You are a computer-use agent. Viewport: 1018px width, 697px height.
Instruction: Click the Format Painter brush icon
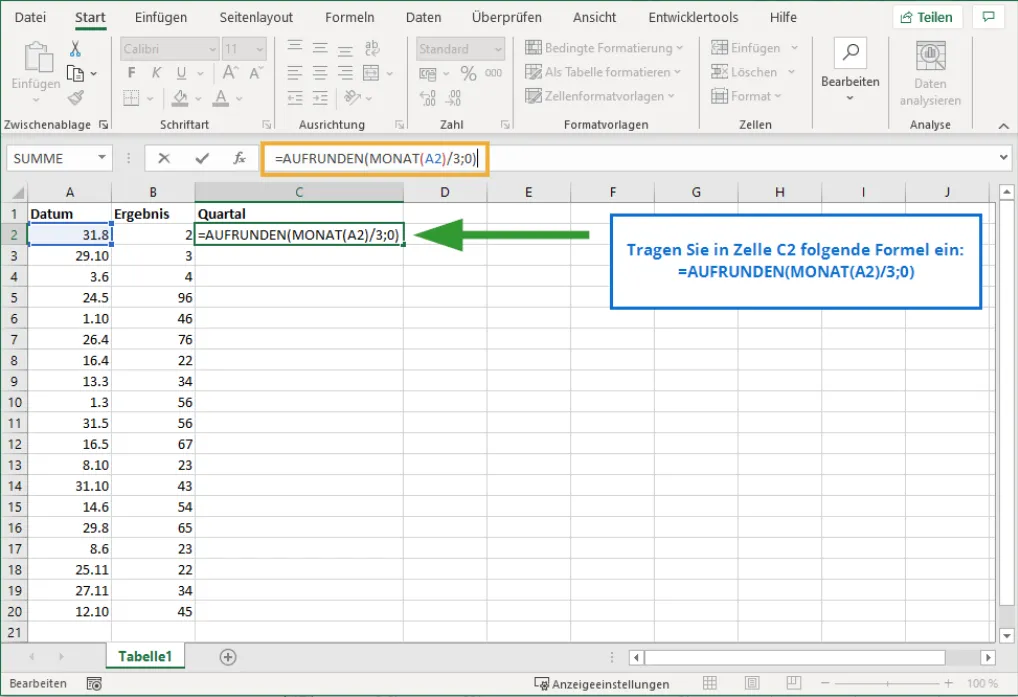coord(75,97)
